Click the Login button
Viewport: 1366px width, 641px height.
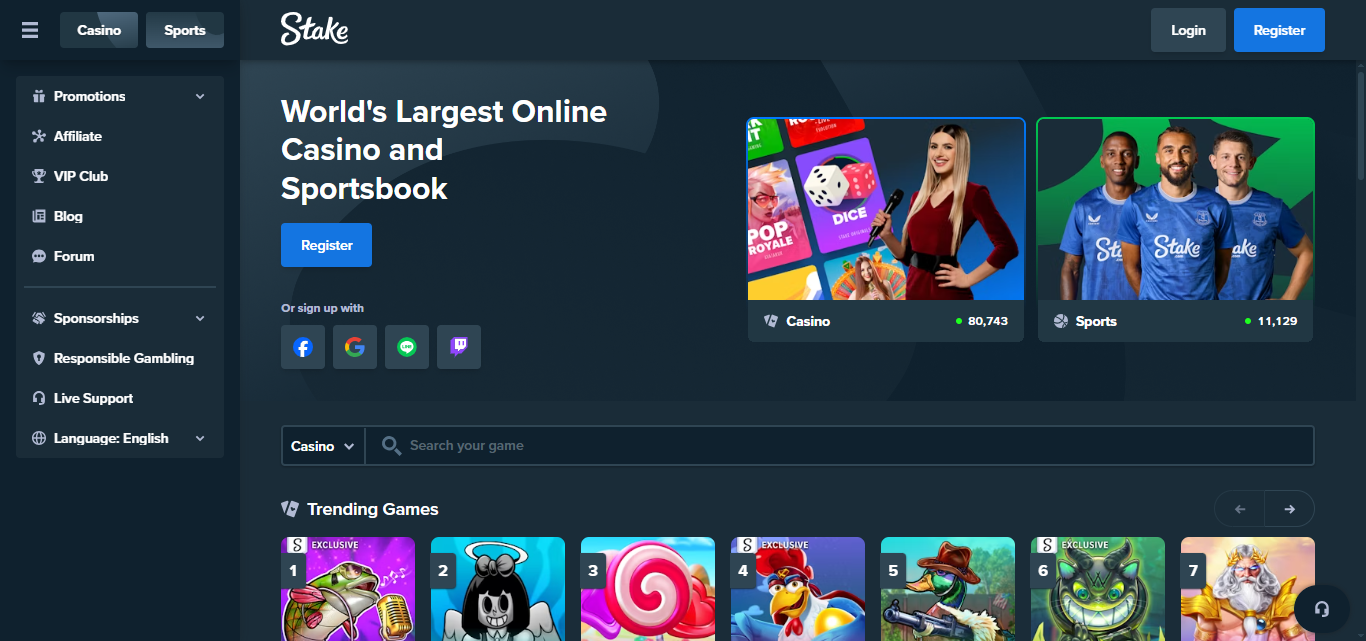click(x=1188, y=30)
